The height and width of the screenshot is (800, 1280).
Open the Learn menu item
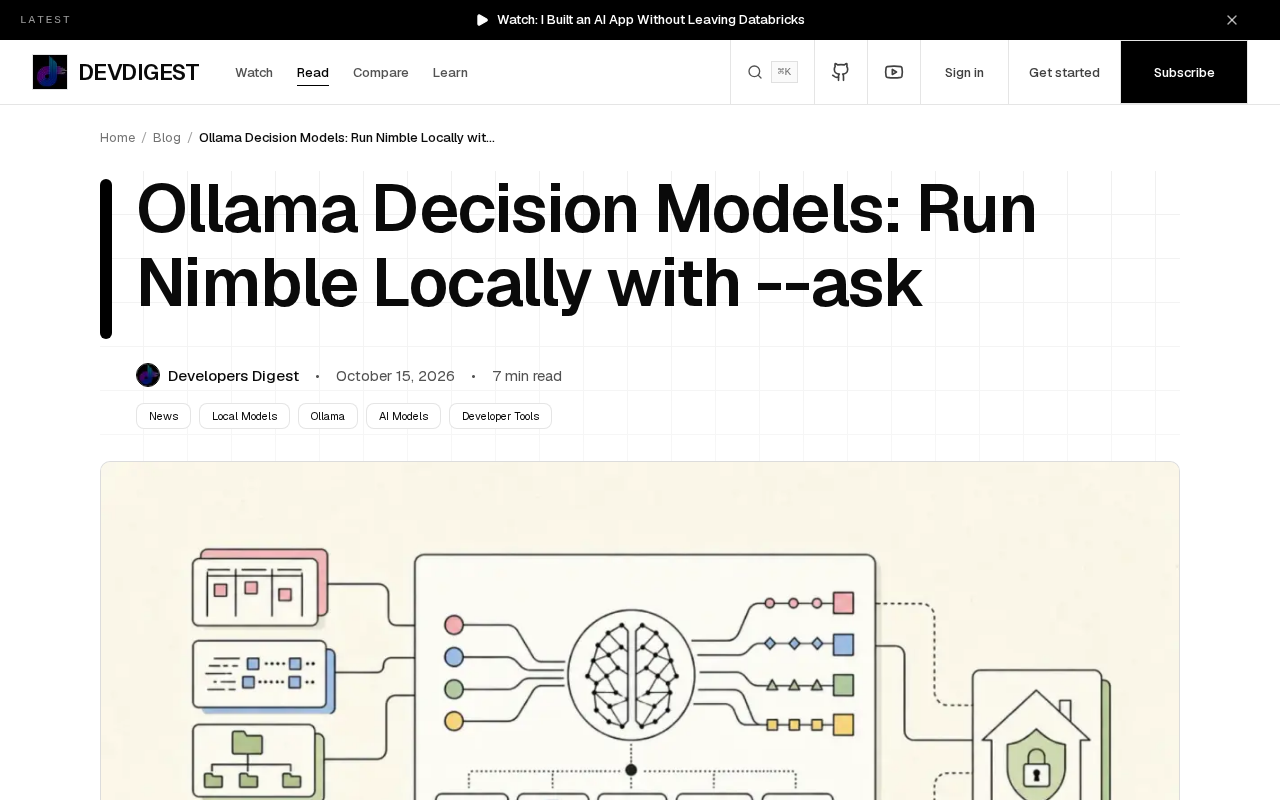coord(450,72)
